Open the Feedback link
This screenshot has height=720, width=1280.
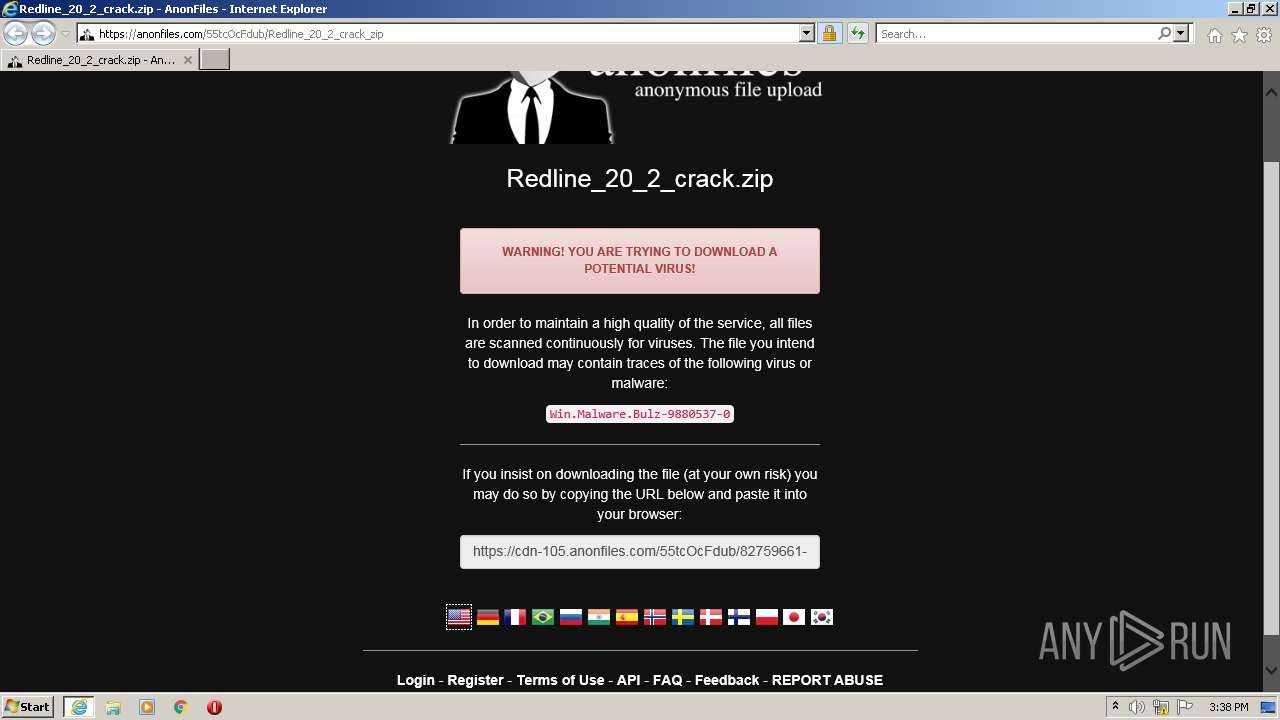pos(727,680)
